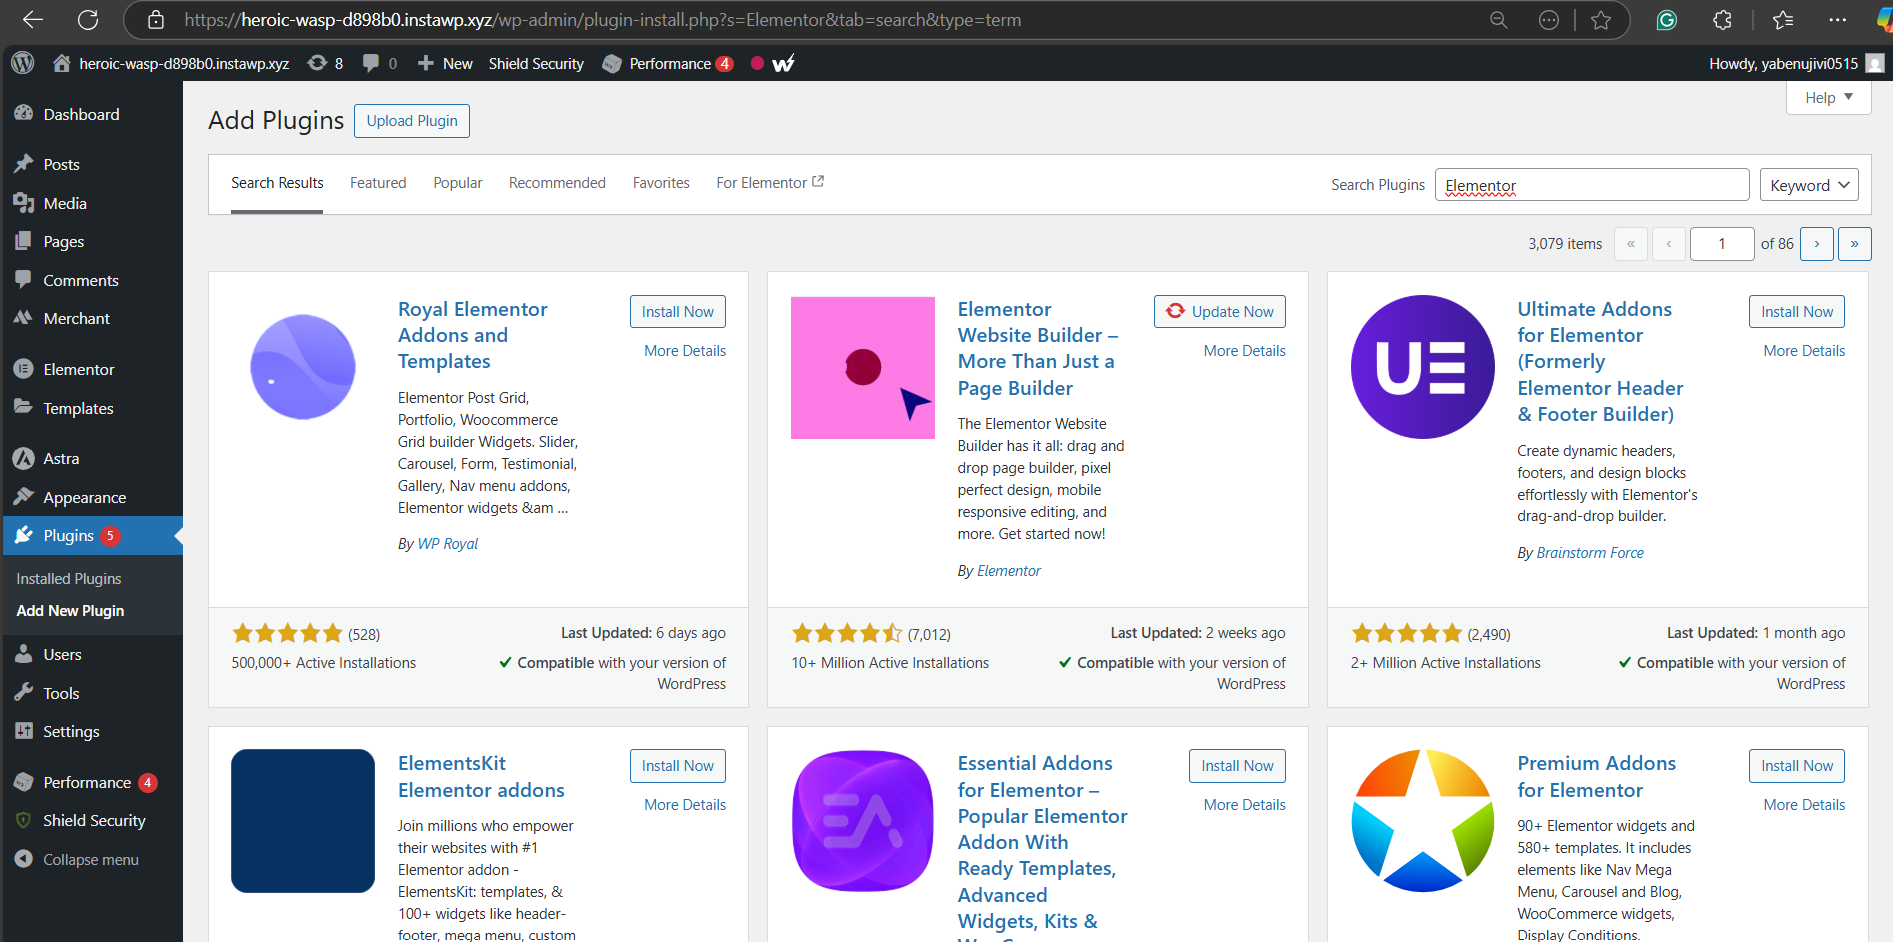Install Premium Addons for Elementor
Screen dimensions: 1893x942
click(1797, 766)
